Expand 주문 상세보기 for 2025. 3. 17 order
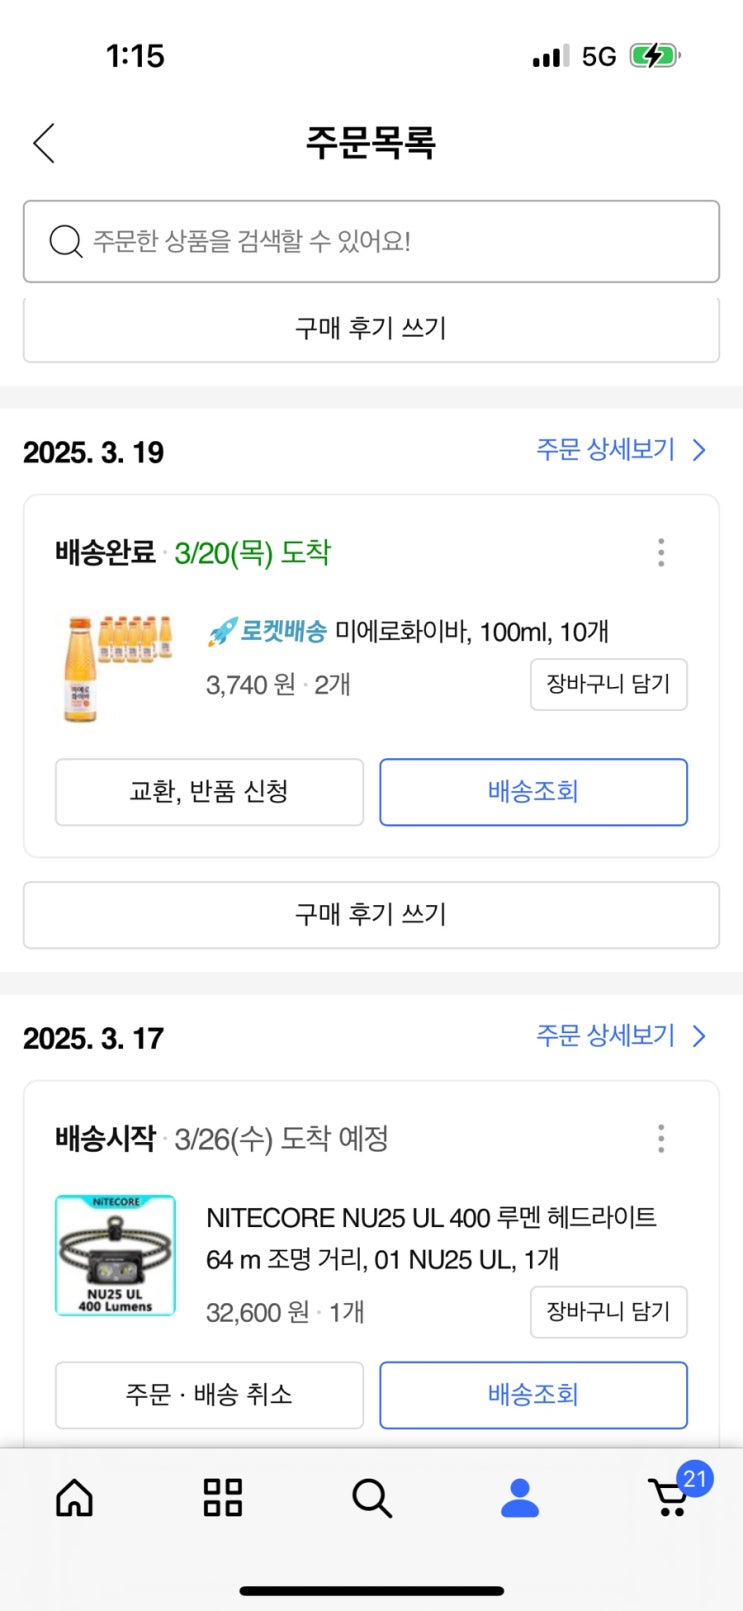 coord(620,1036)
